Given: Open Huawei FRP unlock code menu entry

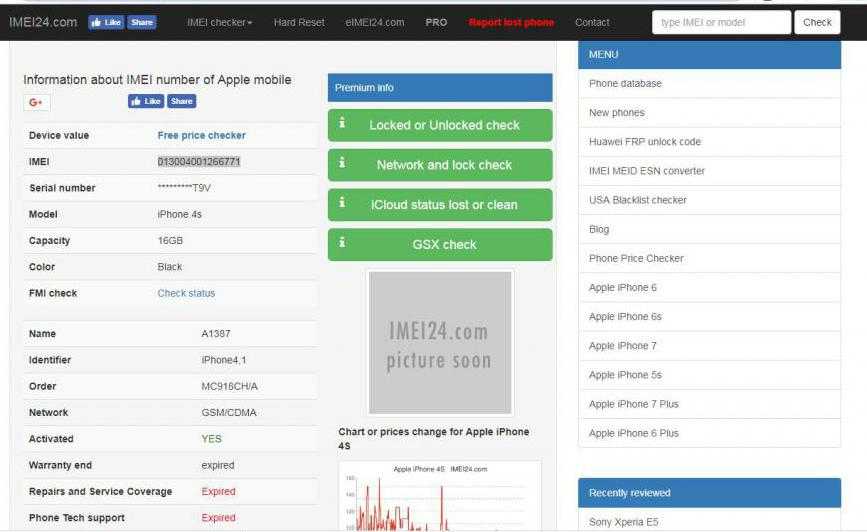Looking at the screenshot, I should (x=645, y=142).
